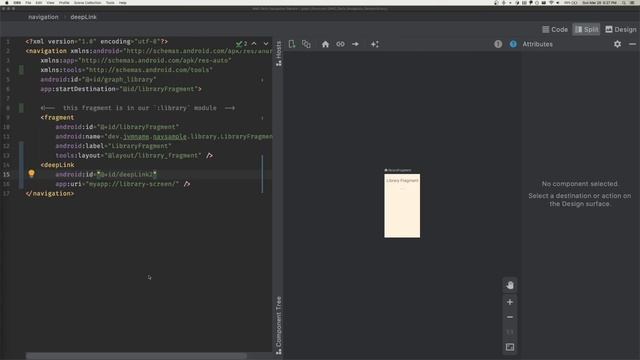Add deep link using chain icon
The height and width of the screenshot is (360, 640).
[340, 44]
